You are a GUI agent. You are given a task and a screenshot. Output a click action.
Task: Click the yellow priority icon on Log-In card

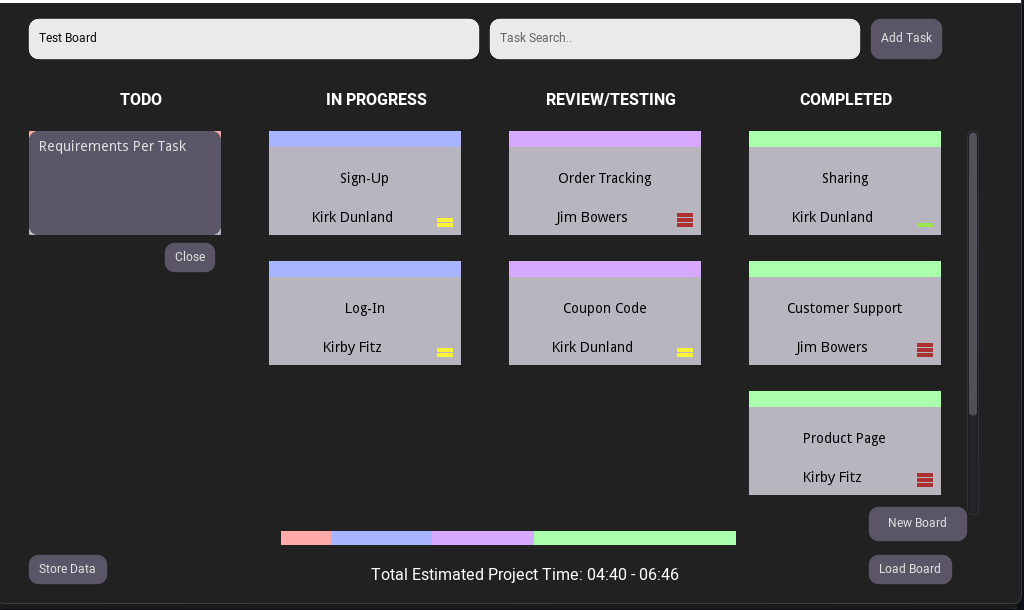(445, 352)
